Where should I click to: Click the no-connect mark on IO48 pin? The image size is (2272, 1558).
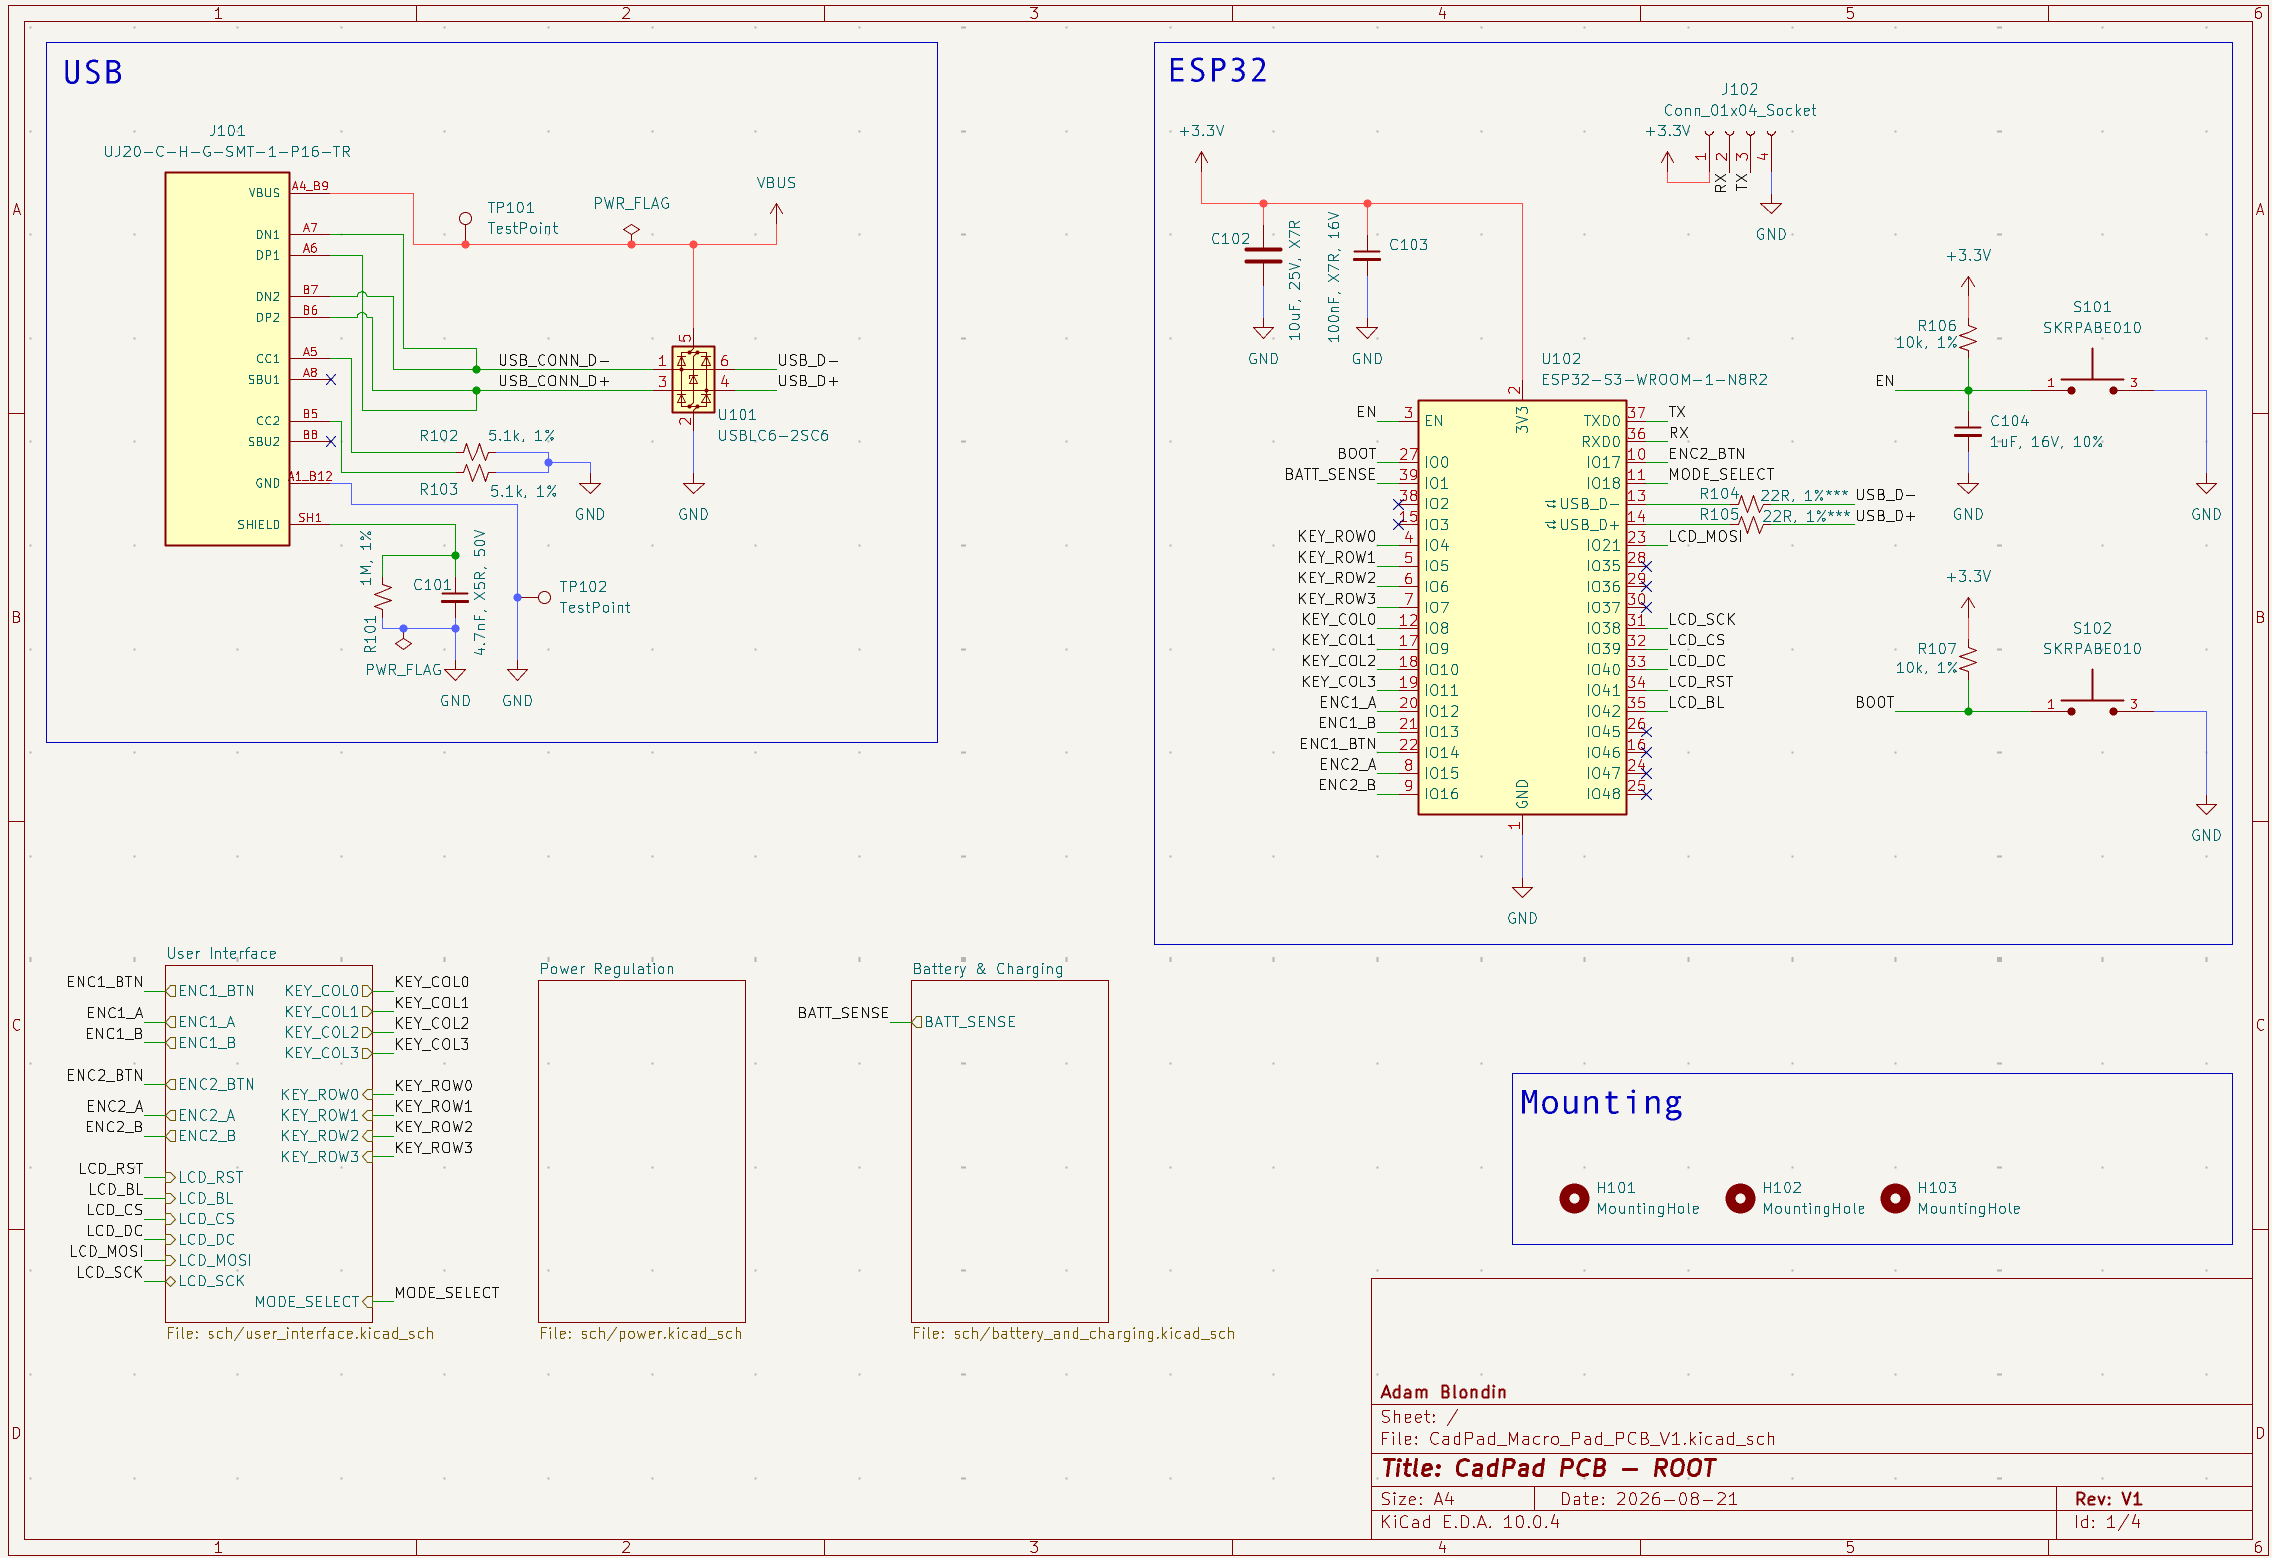[x=1646, y=794]
